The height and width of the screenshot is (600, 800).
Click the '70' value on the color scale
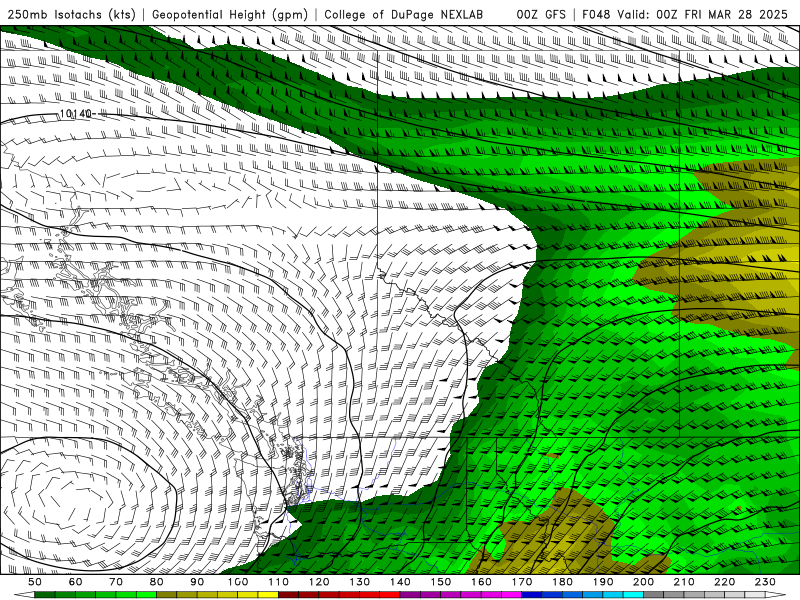tap(116, 582)
